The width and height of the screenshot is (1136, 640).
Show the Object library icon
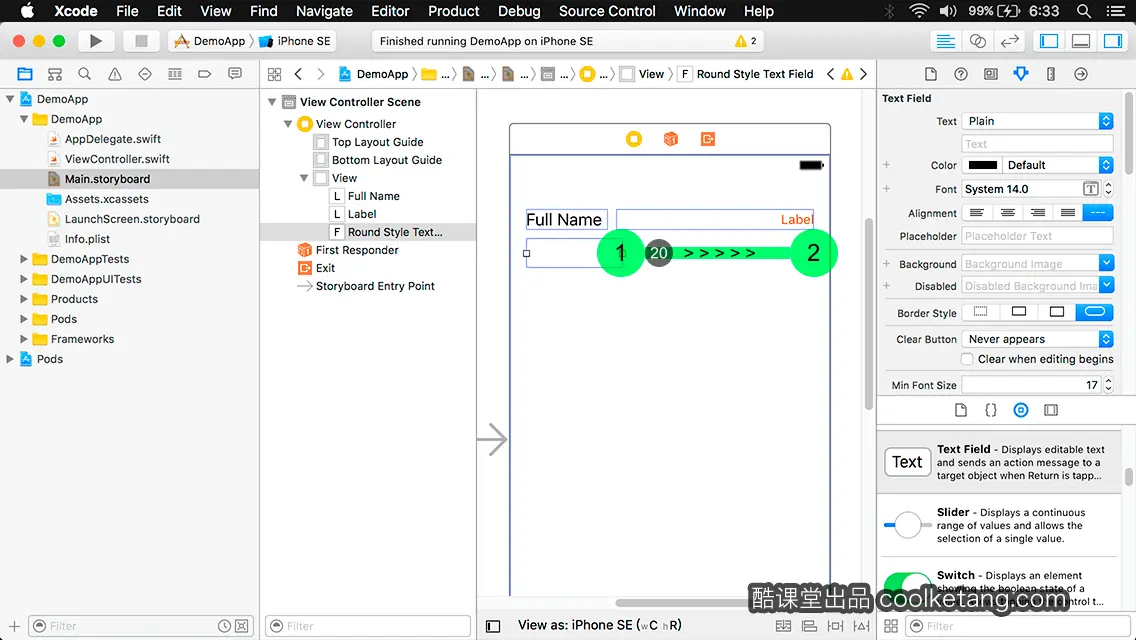tap(1021, 410)
